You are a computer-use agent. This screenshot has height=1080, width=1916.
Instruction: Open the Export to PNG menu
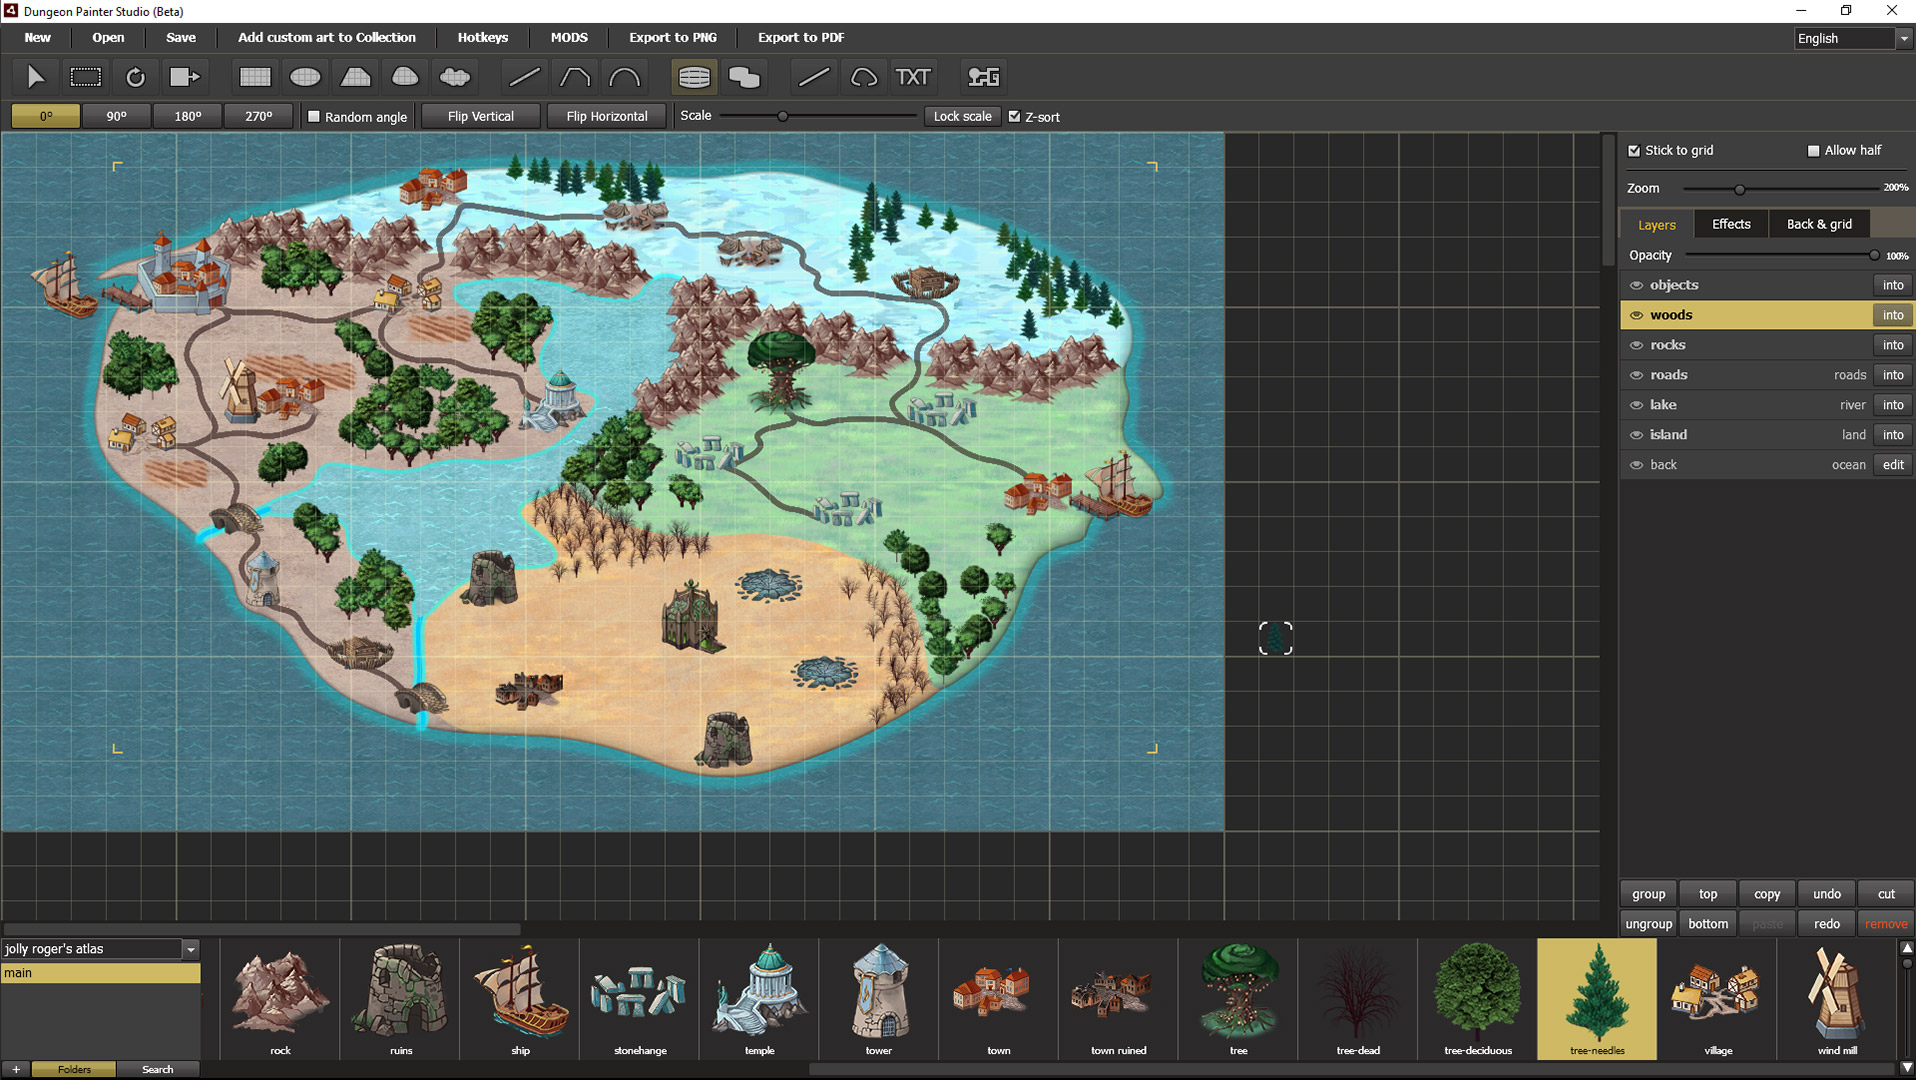click(x=672, y=37)
